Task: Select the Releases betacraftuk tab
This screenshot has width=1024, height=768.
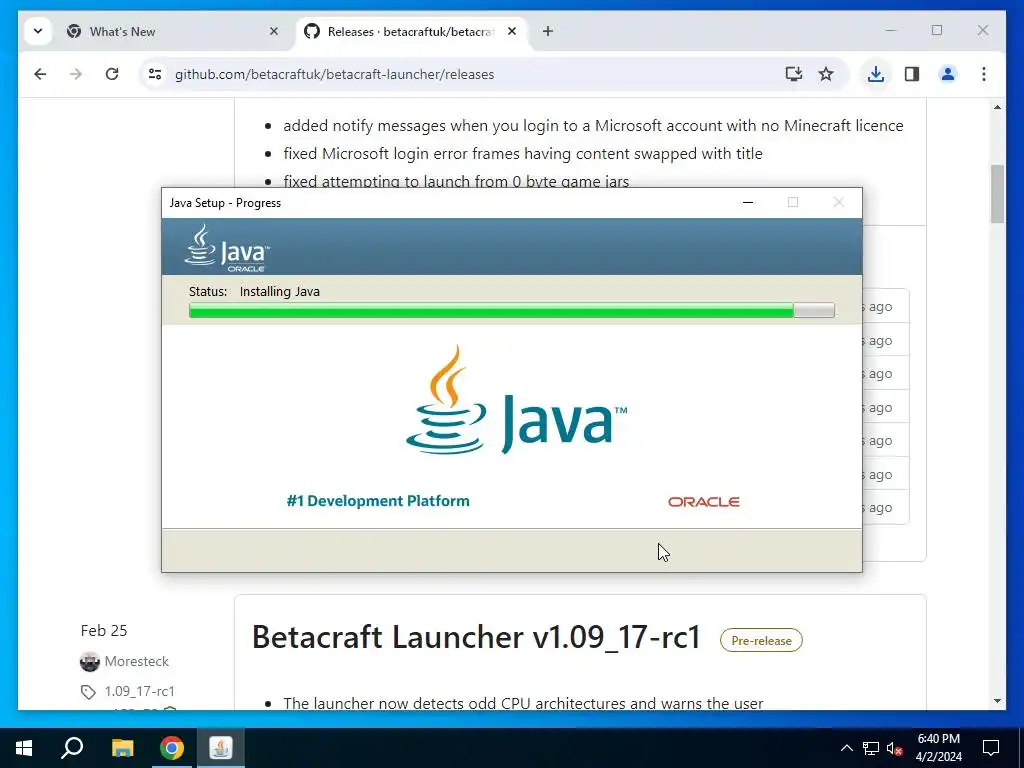Action: click(x=411, y=31)
